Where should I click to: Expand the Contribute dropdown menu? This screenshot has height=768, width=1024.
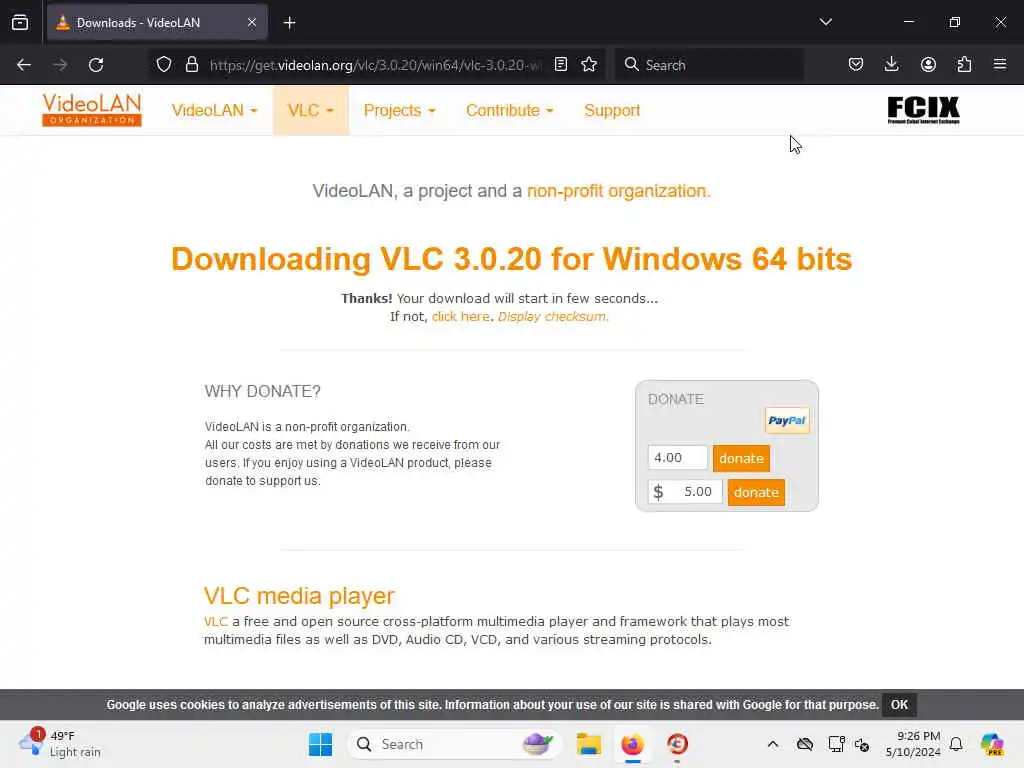click(509, 110)
